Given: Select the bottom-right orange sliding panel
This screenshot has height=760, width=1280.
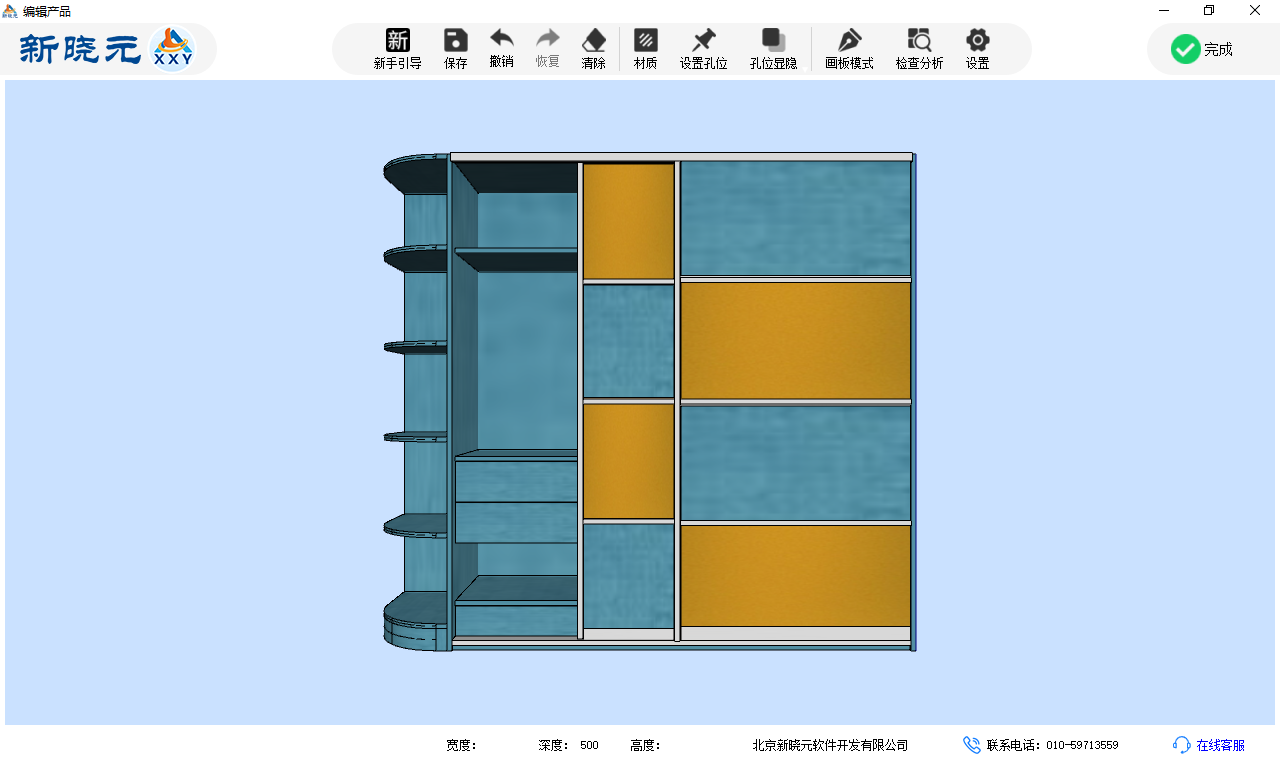Looking at the screenshot, I should [x=795, y=575].
